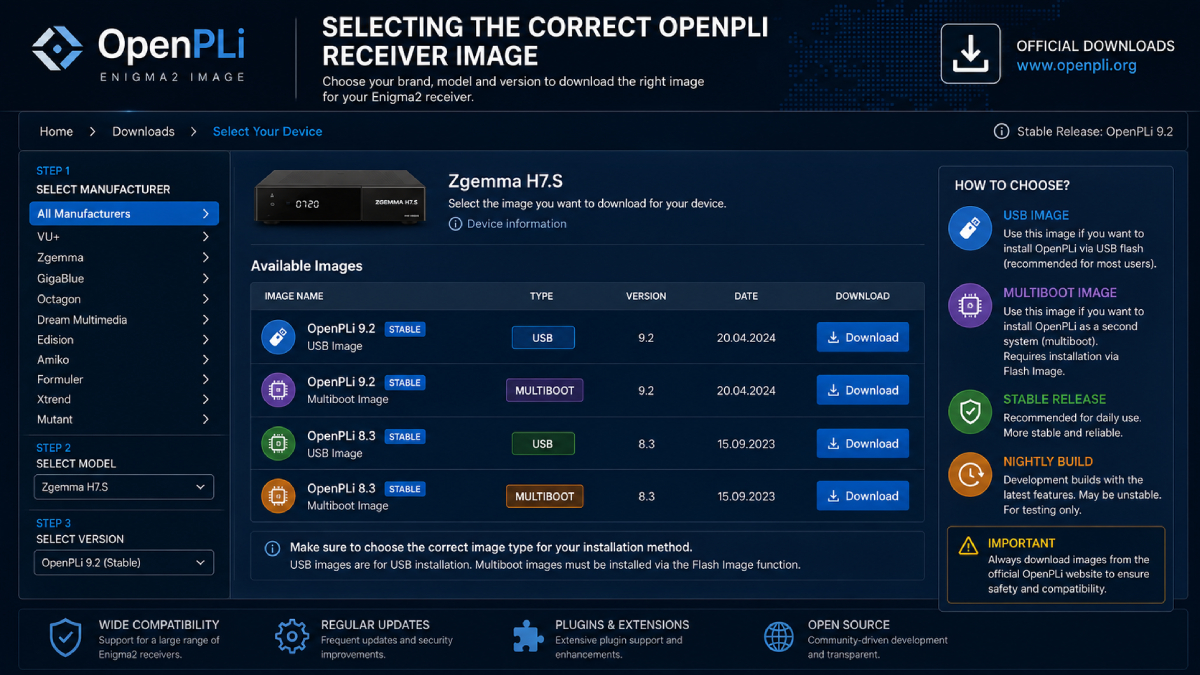Click Select Your Device breadcrumb
Viewport: 1200px width, 675px height.
tap(268, 131)
